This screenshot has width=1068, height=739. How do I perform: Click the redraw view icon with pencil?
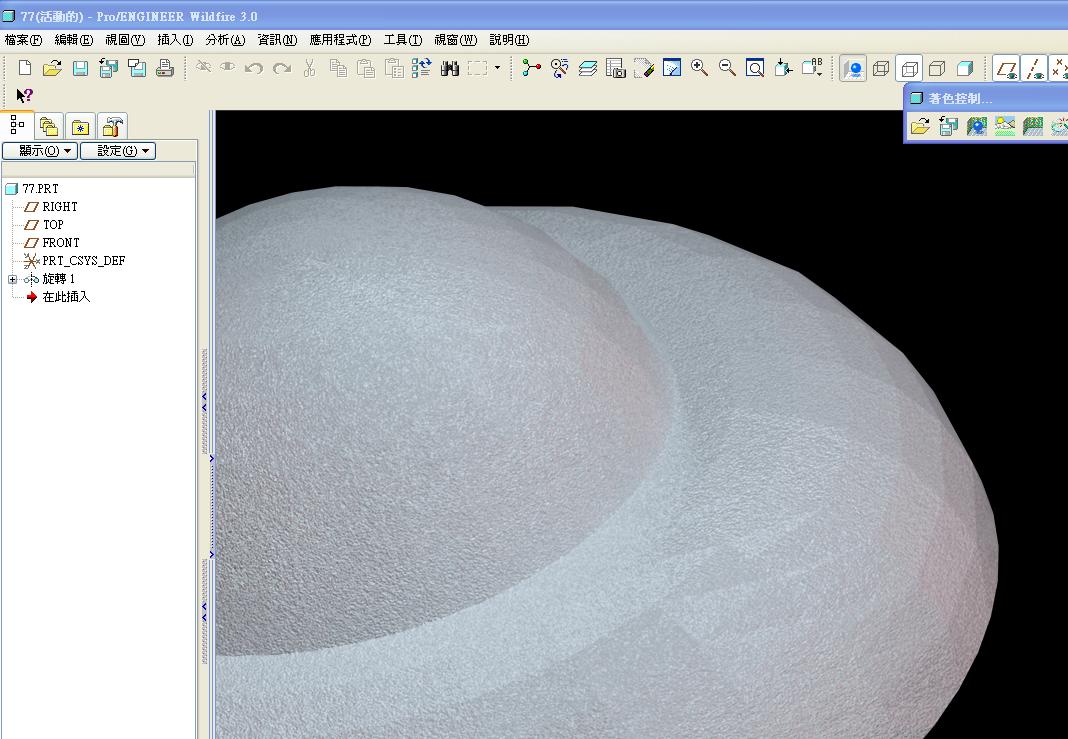point(644,68)
